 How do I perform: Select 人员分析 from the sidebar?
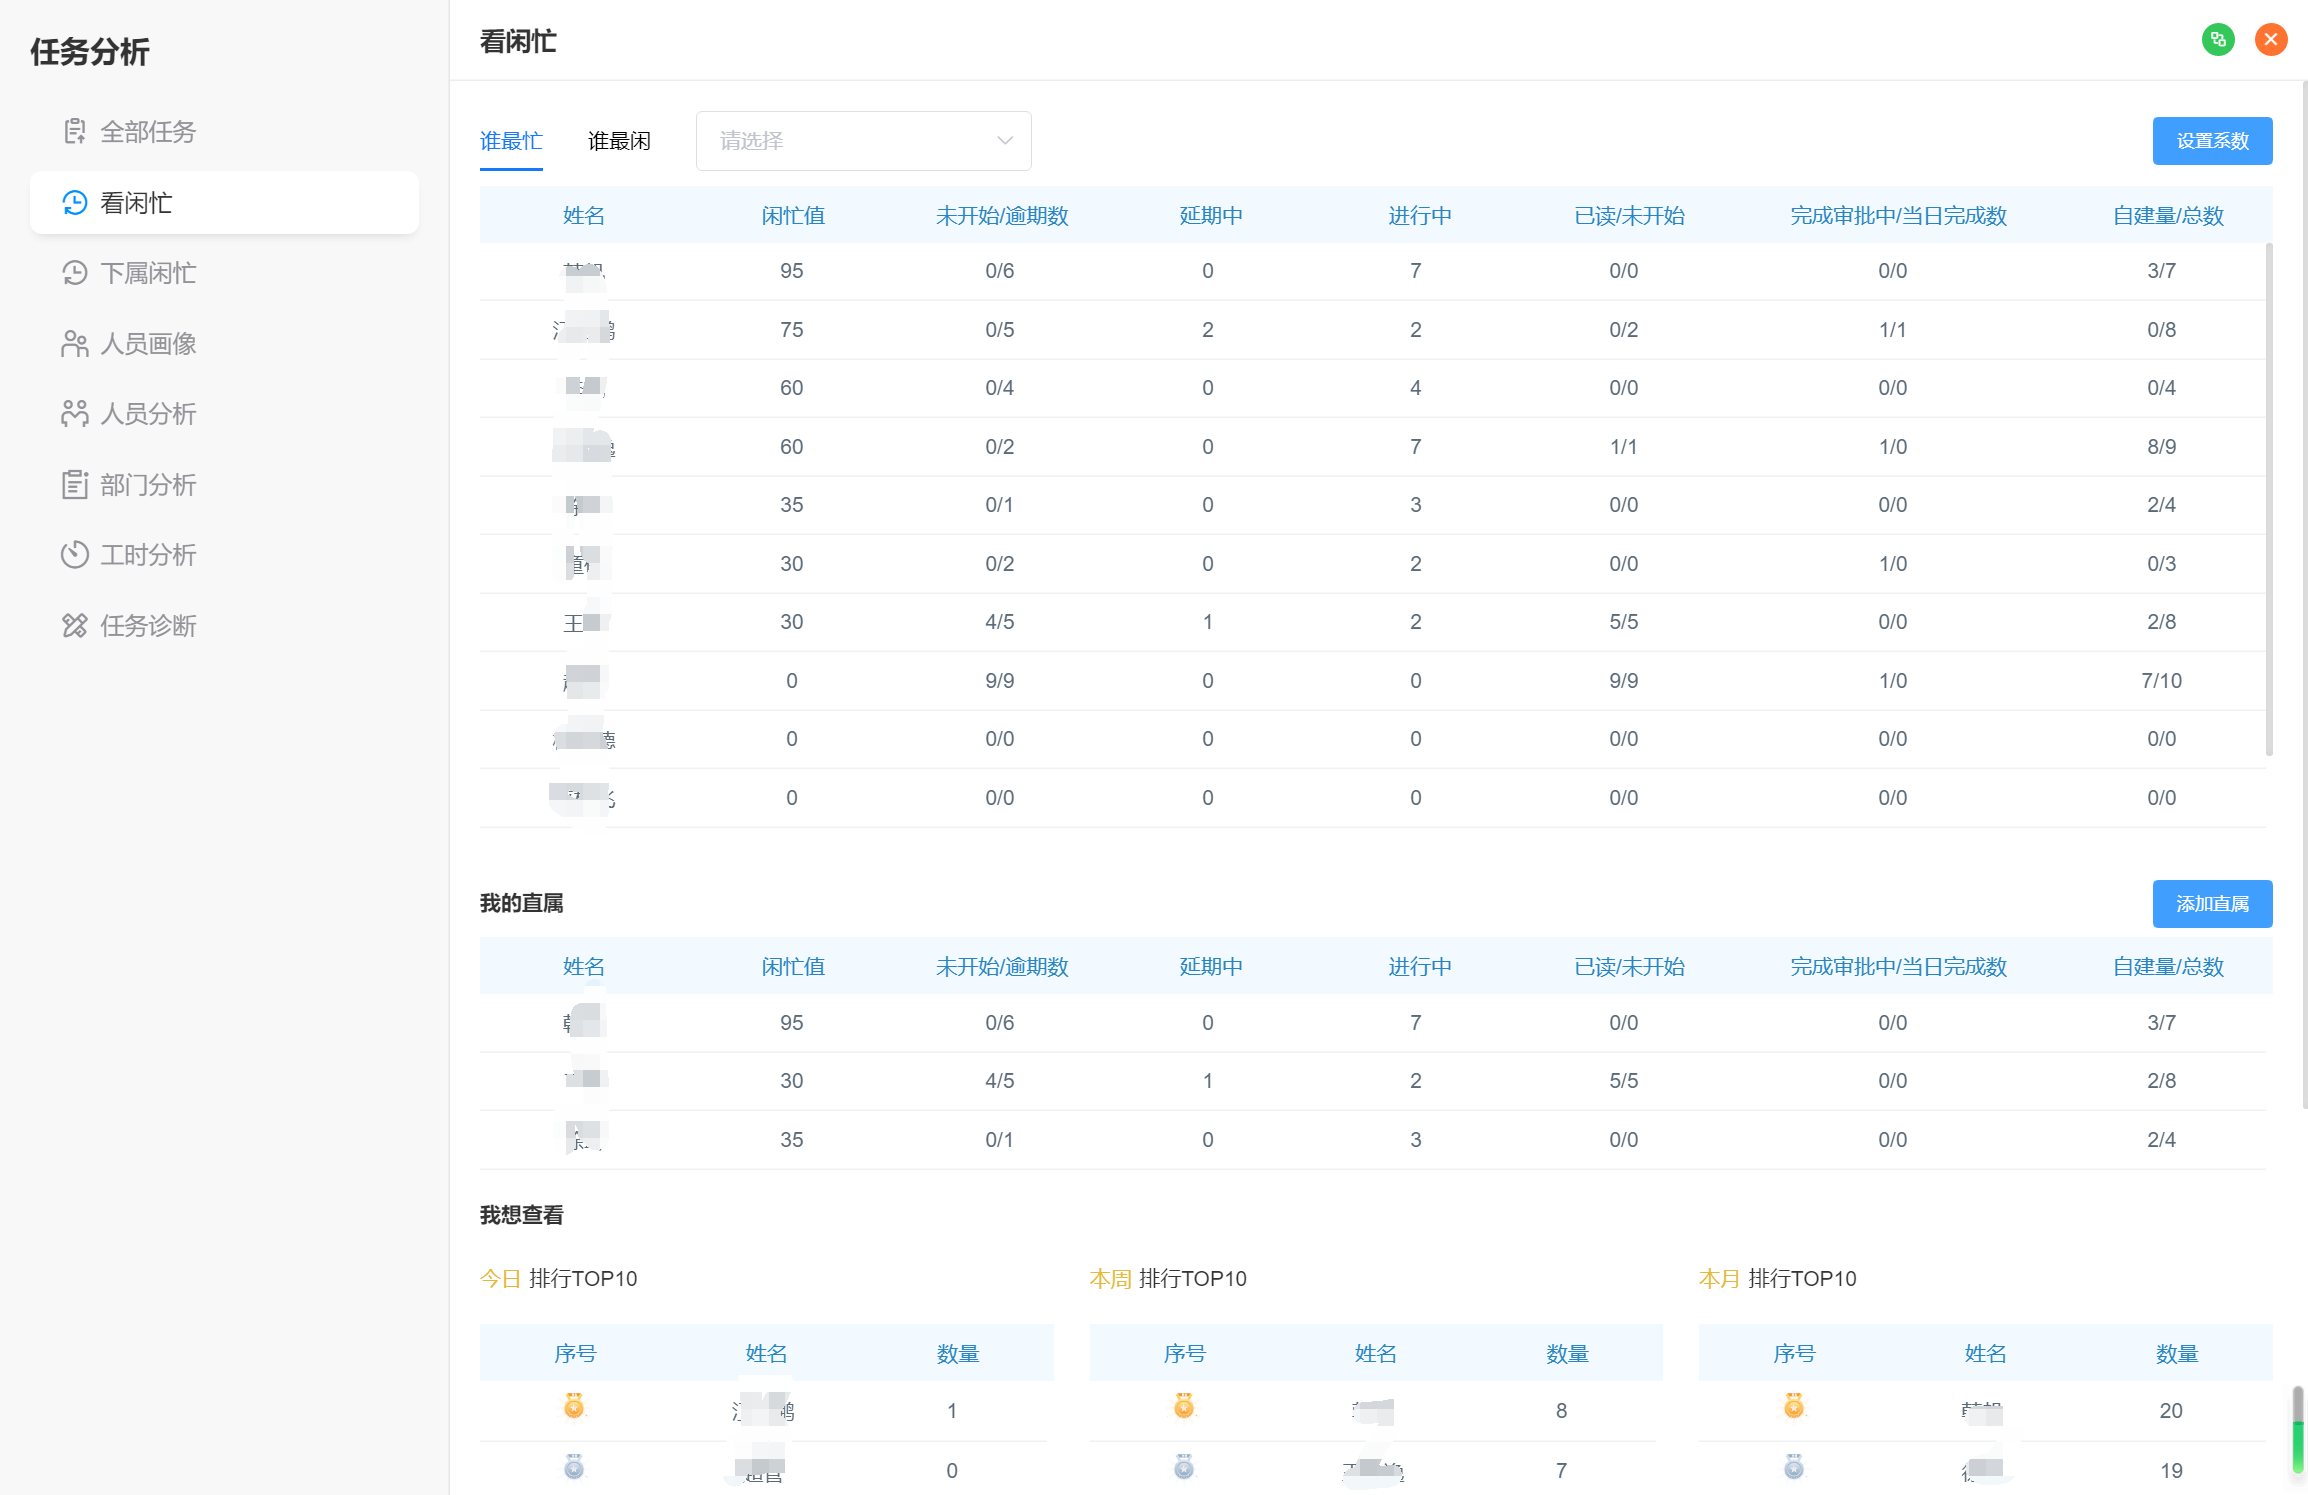click(148, 414)
